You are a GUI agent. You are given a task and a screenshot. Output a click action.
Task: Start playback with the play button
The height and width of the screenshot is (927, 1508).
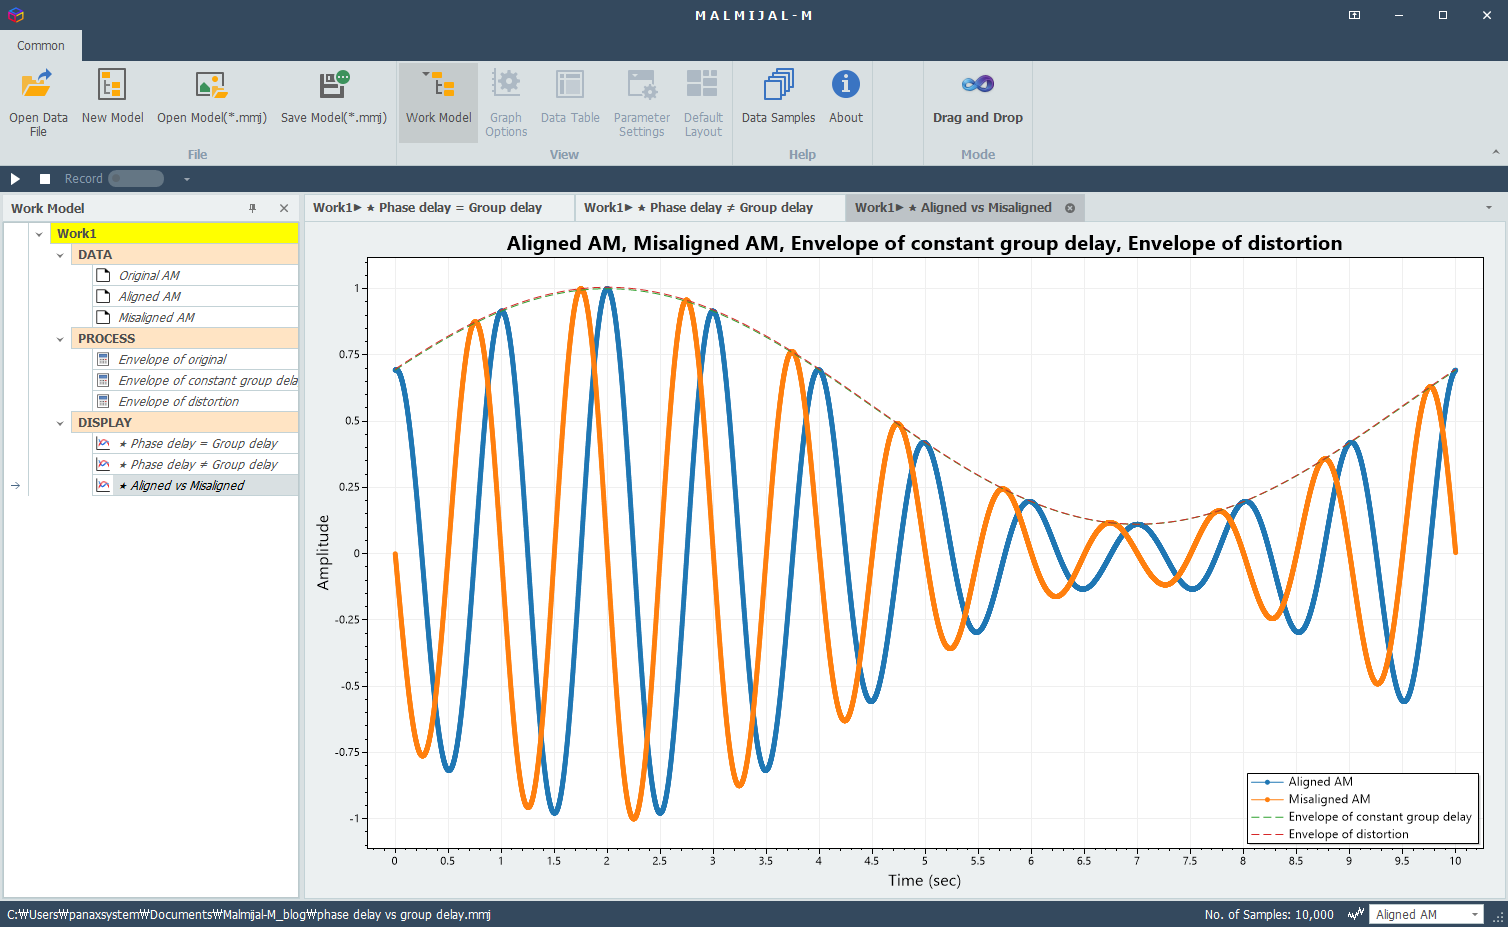15,179
